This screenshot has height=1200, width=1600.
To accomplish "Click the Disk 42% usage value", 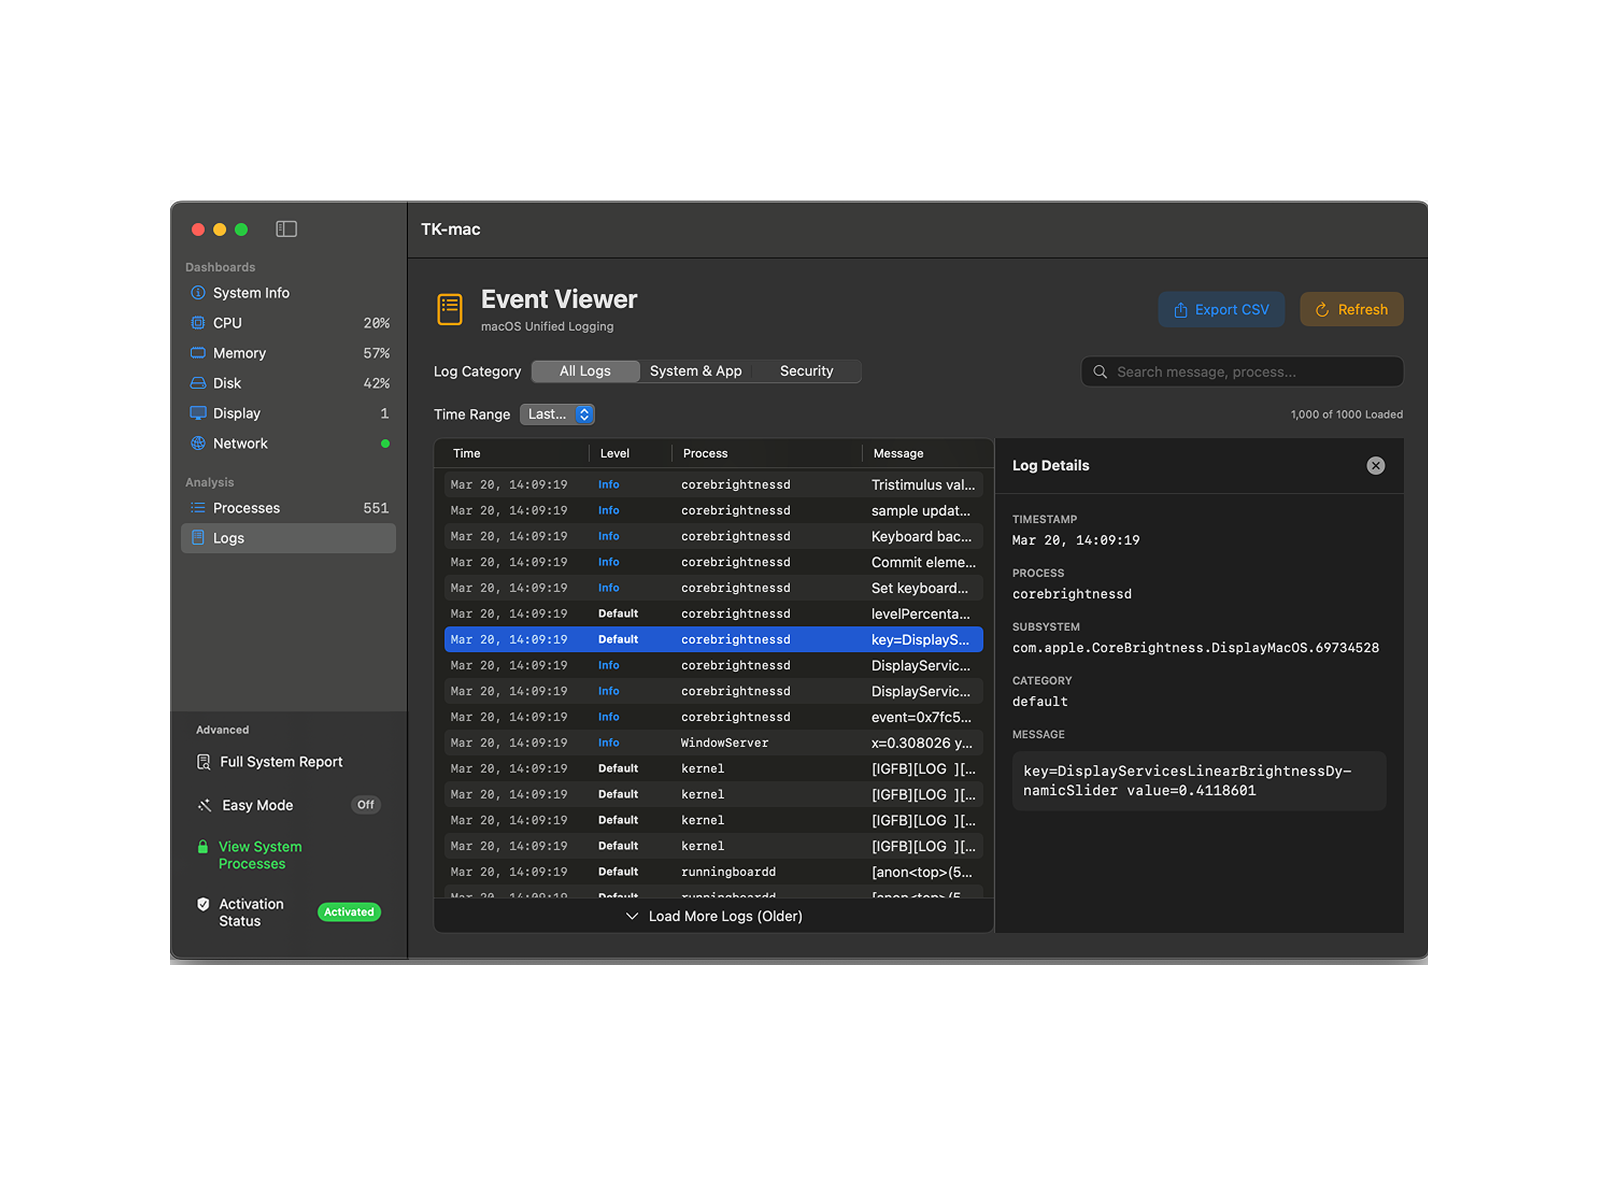I will (376, 383).
